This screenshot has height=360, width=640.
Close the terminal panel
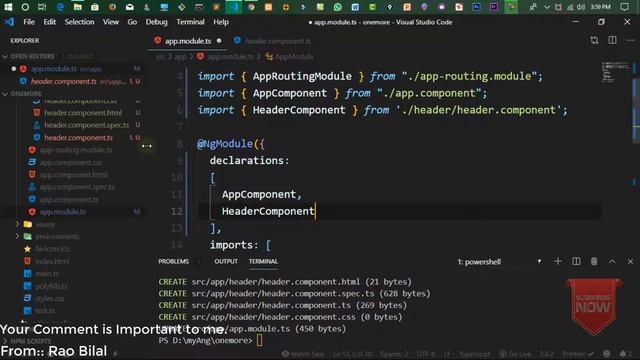pyautogui.click(x=630, y=261)
